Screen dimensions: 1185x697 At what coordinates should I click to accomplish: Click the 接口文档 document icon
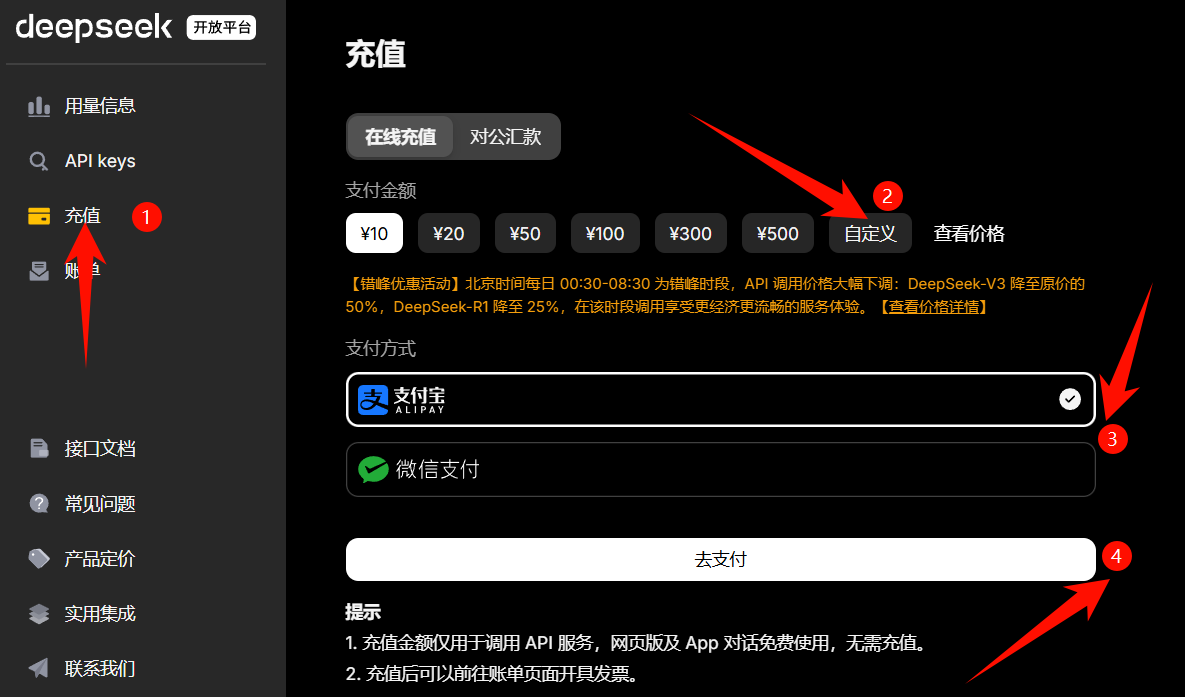click(x=39, y=448)
